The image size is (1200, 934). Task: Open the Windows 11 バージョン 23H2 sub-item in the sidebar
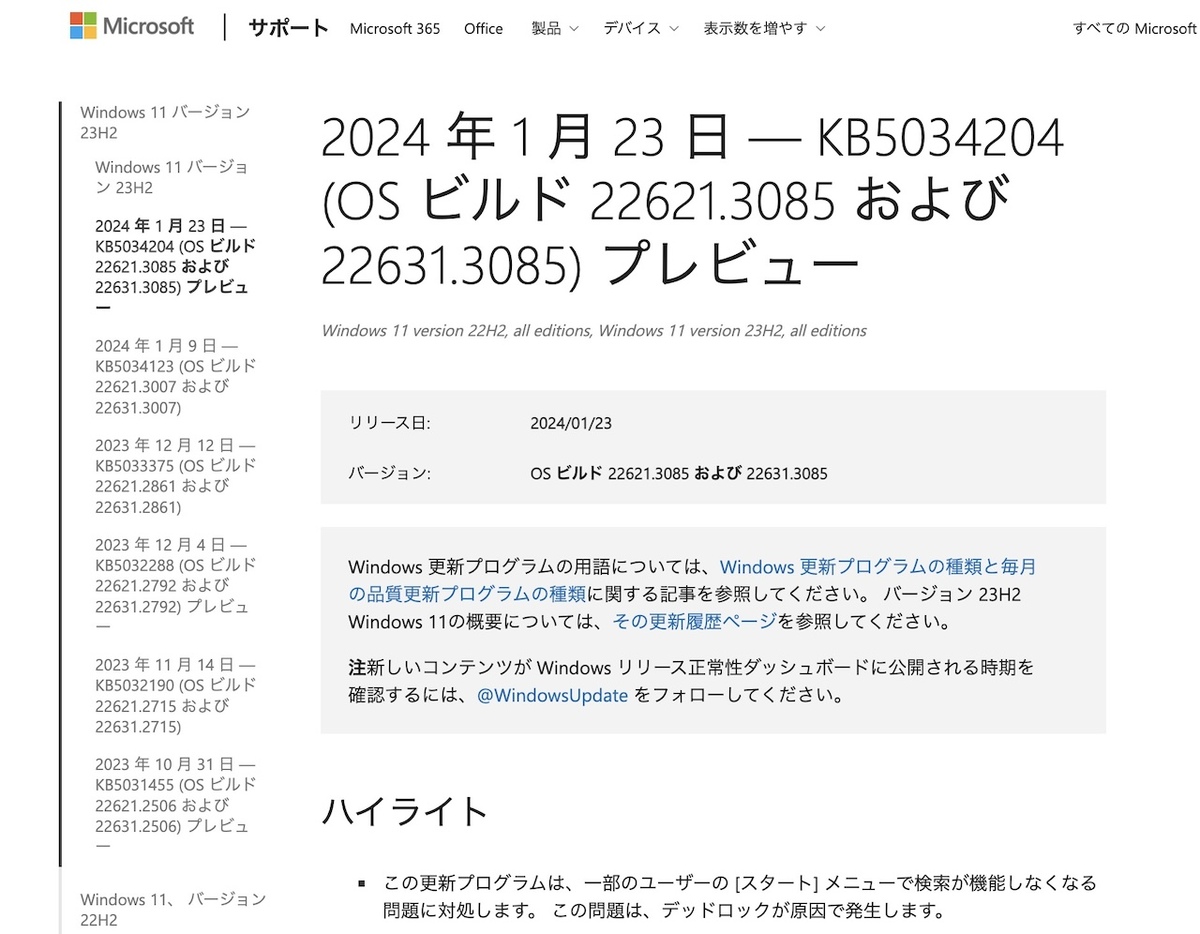coord(172,177)
